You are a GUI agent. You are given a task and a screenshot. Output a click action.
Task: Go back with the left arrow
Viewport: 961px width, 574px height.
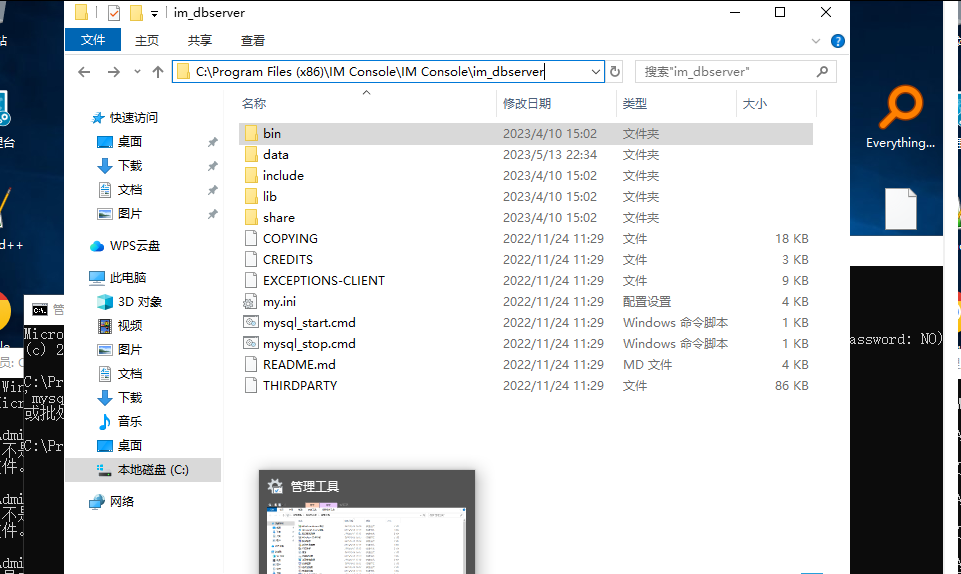pos(85,72)
